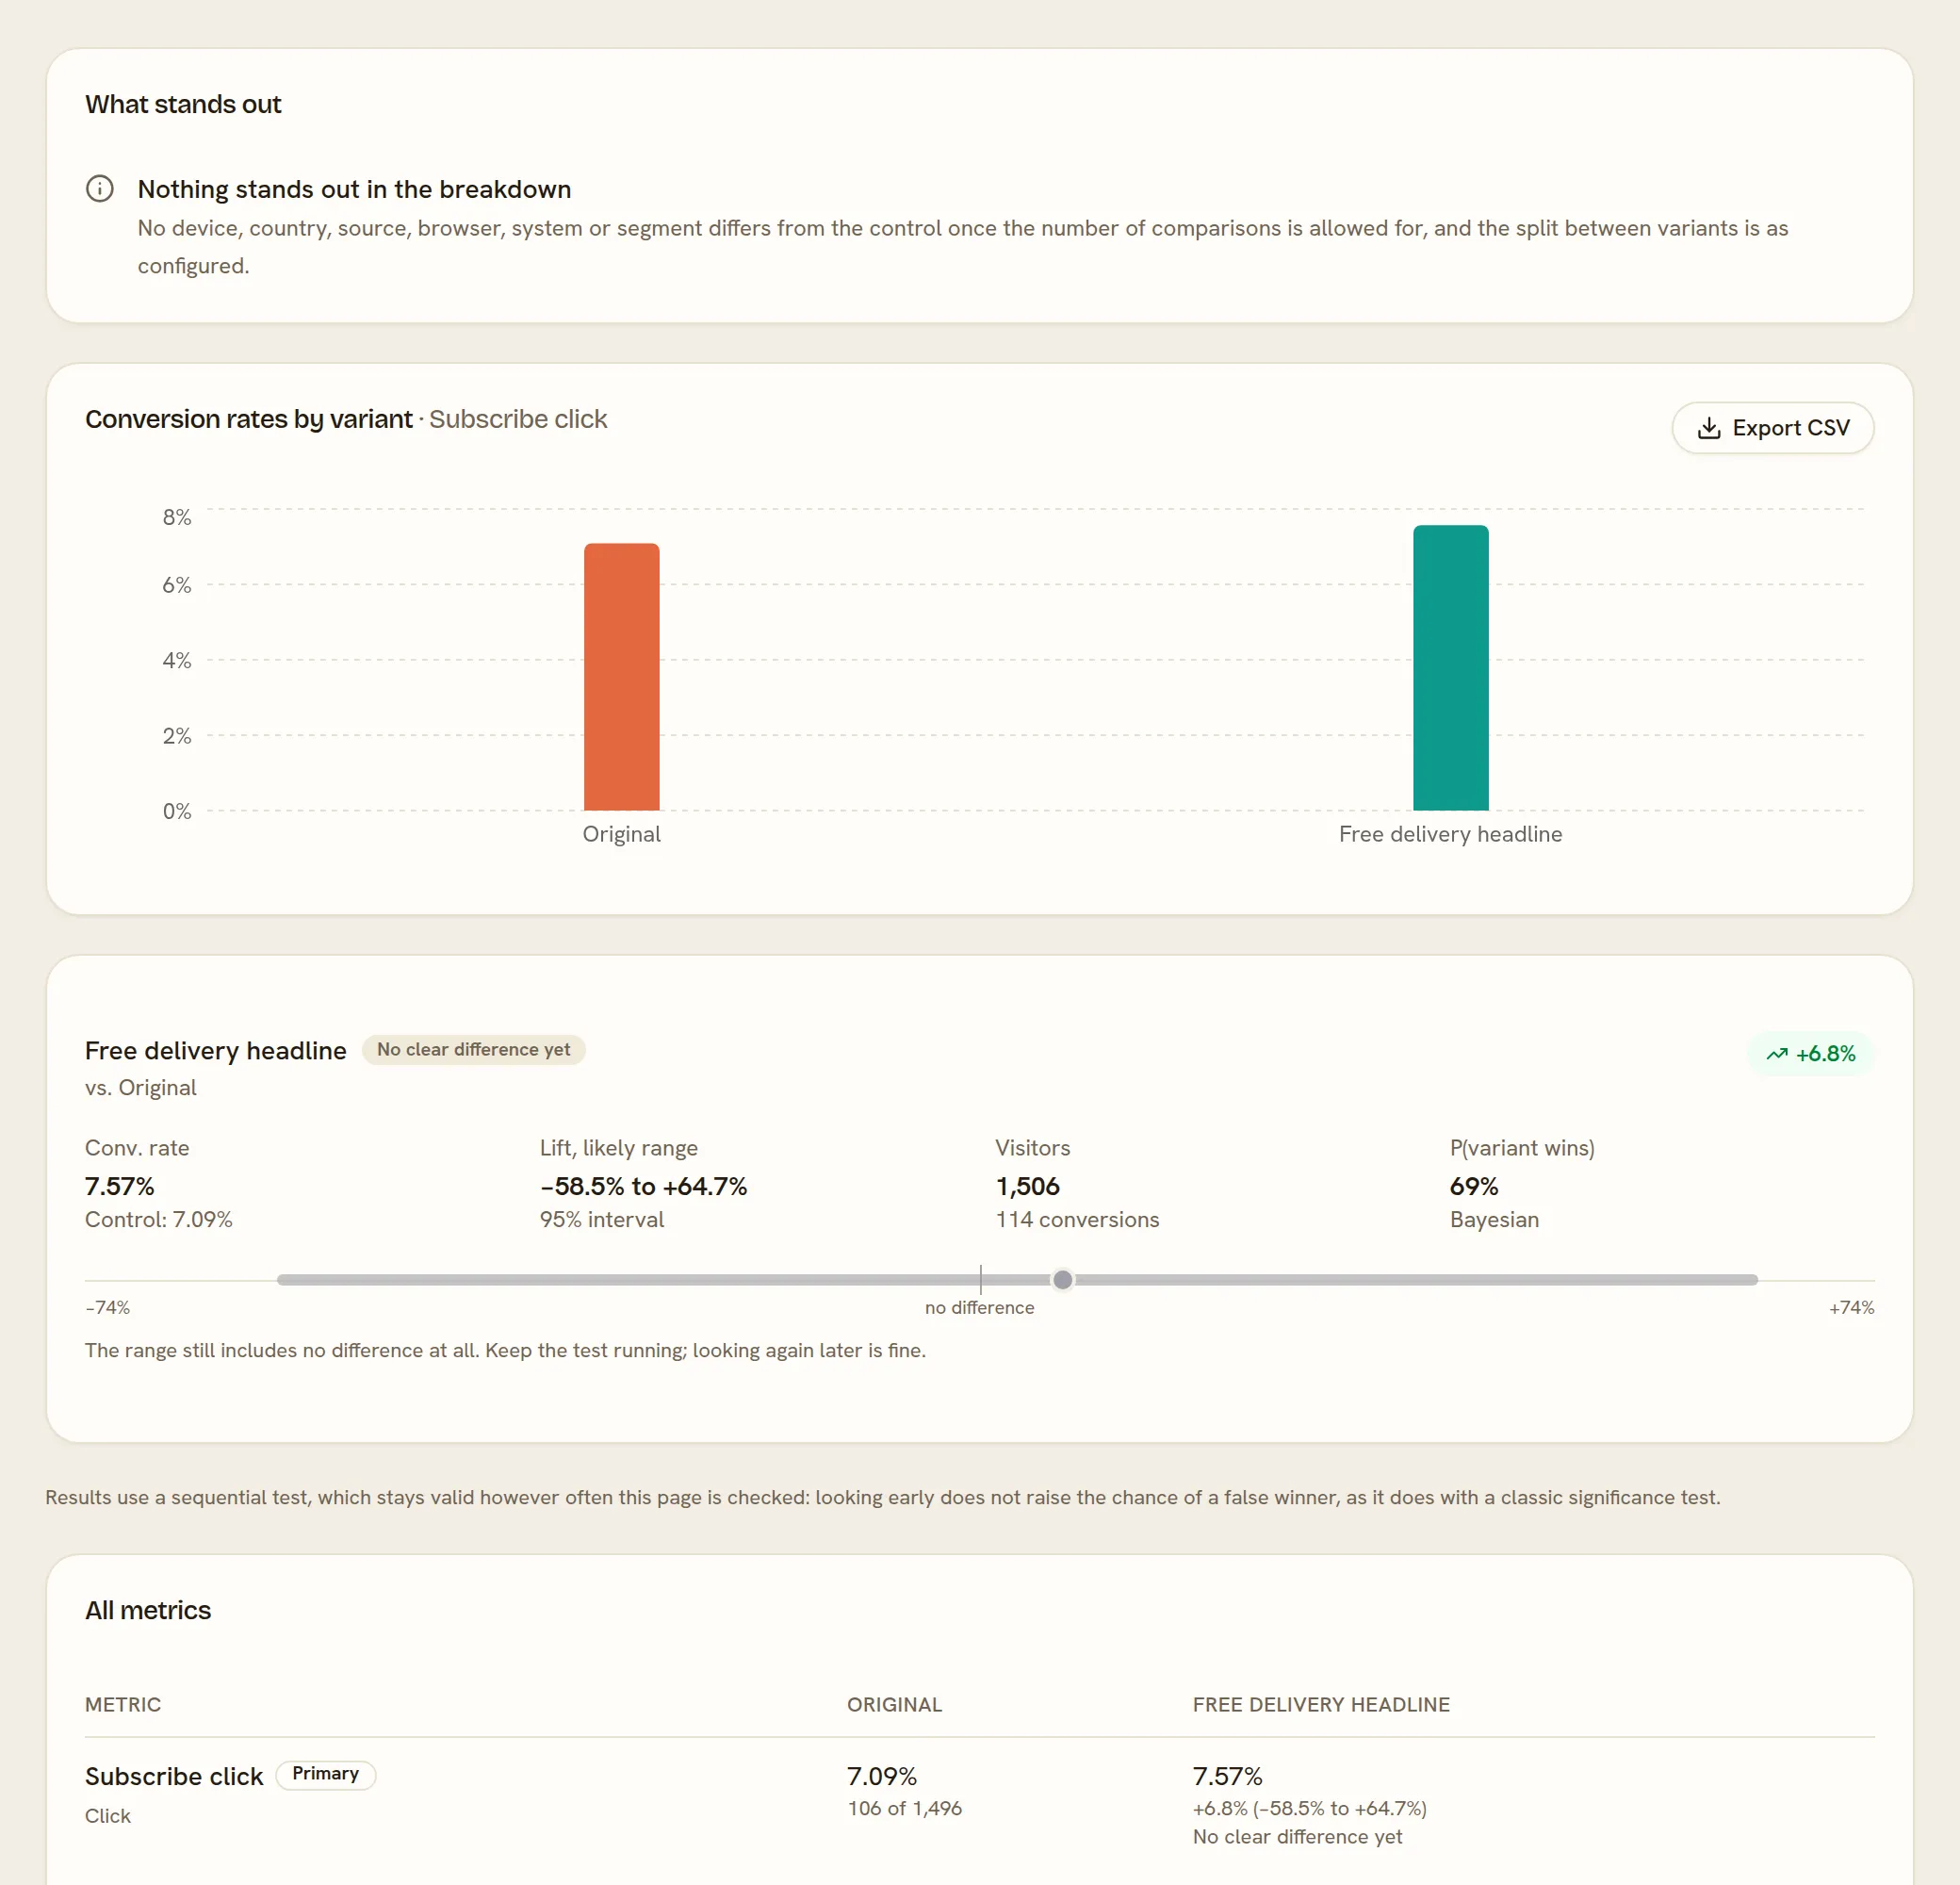The height and width of the screenshot is (1885, 1960).
Task: Click the 7.57% conversion rate value in card
Action: coord(119,1186)
